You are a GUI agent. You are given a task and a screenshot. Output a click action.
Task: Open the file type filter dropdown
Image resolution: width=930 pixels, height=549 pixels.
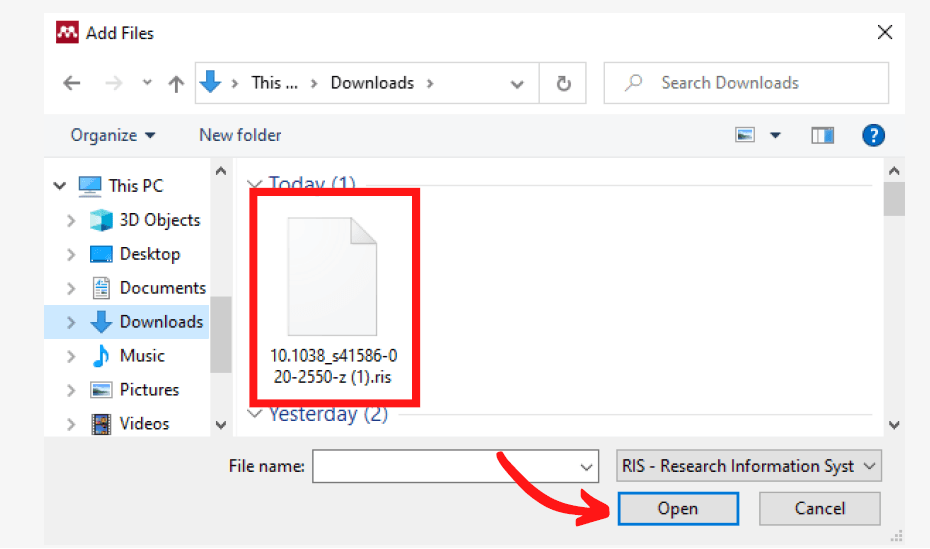[x=749, y=466]
